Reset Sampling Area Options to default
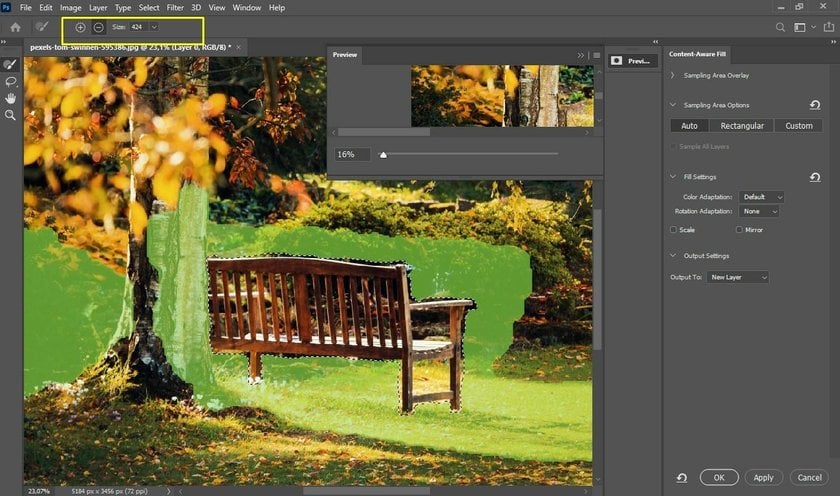This screenshot has height=496, width=840. pyautogui.click(x=815, y=105)
